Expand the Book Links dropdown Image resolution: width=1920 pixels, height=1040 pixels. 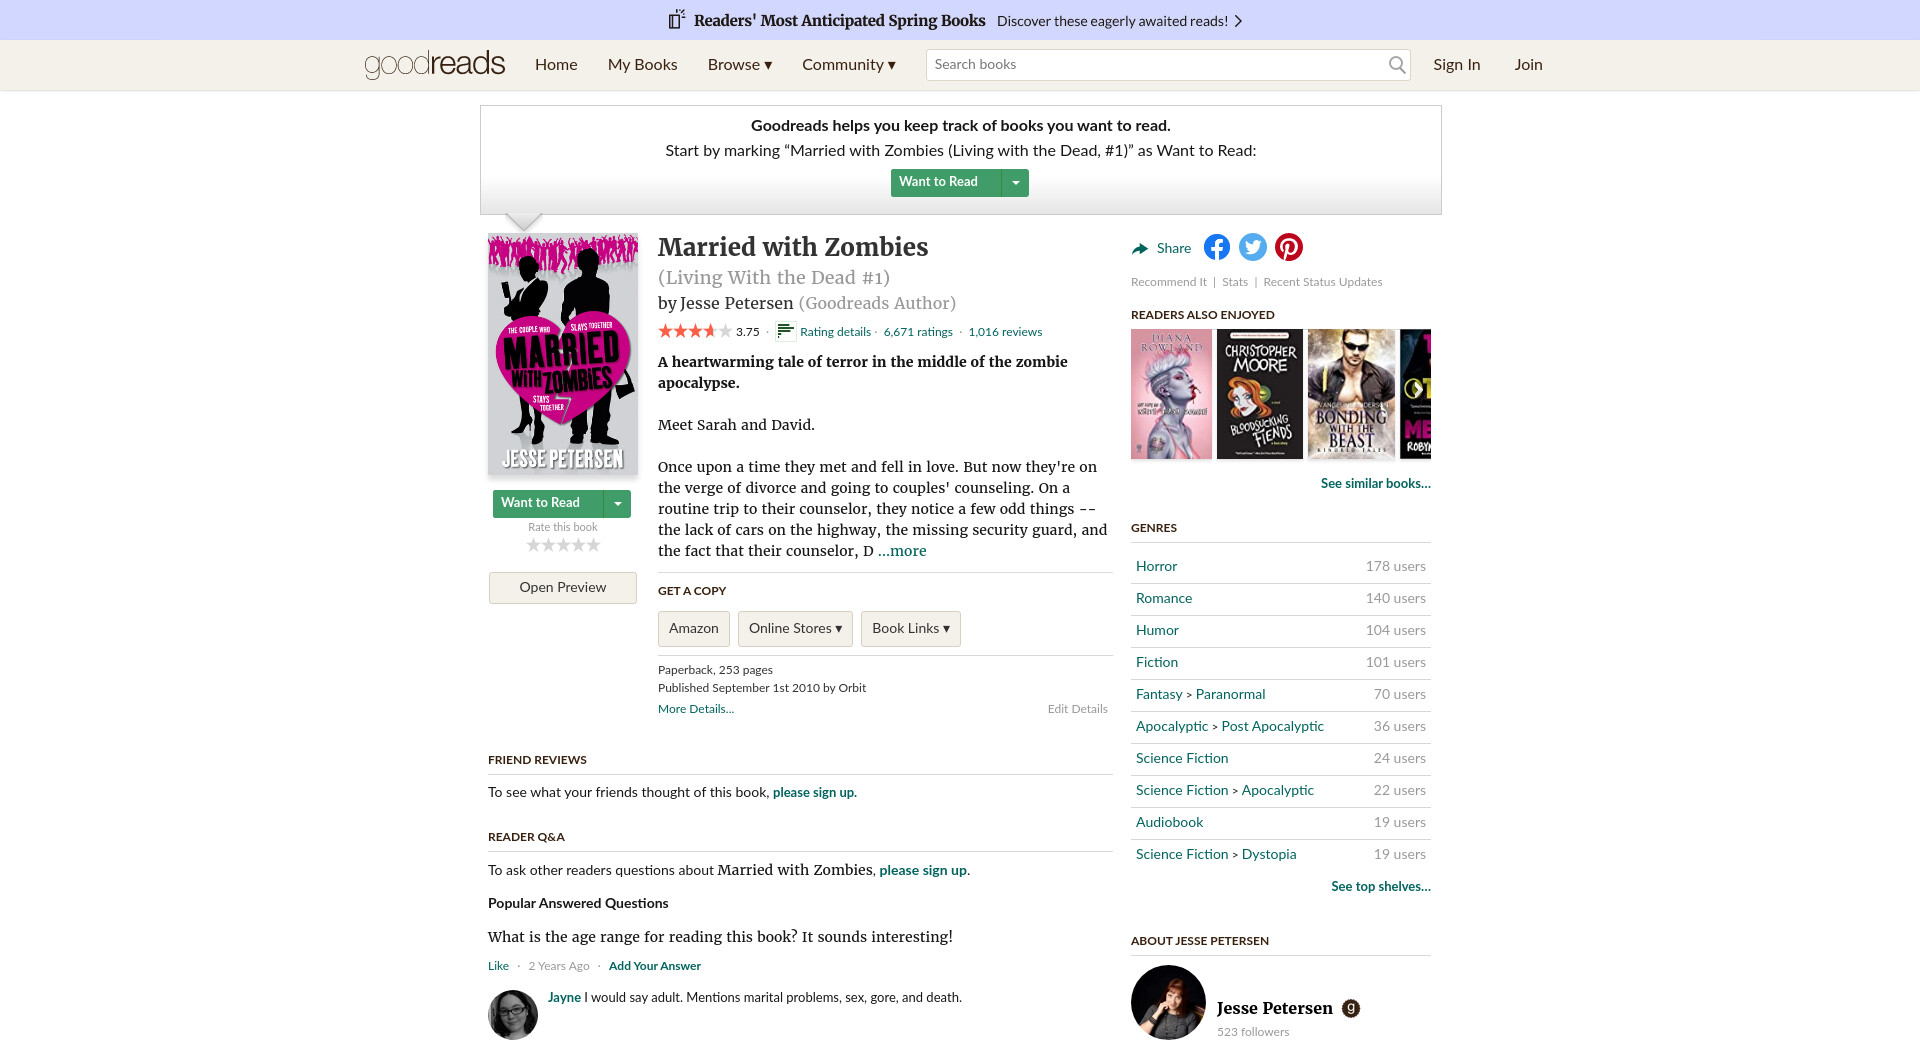[911, 629]
